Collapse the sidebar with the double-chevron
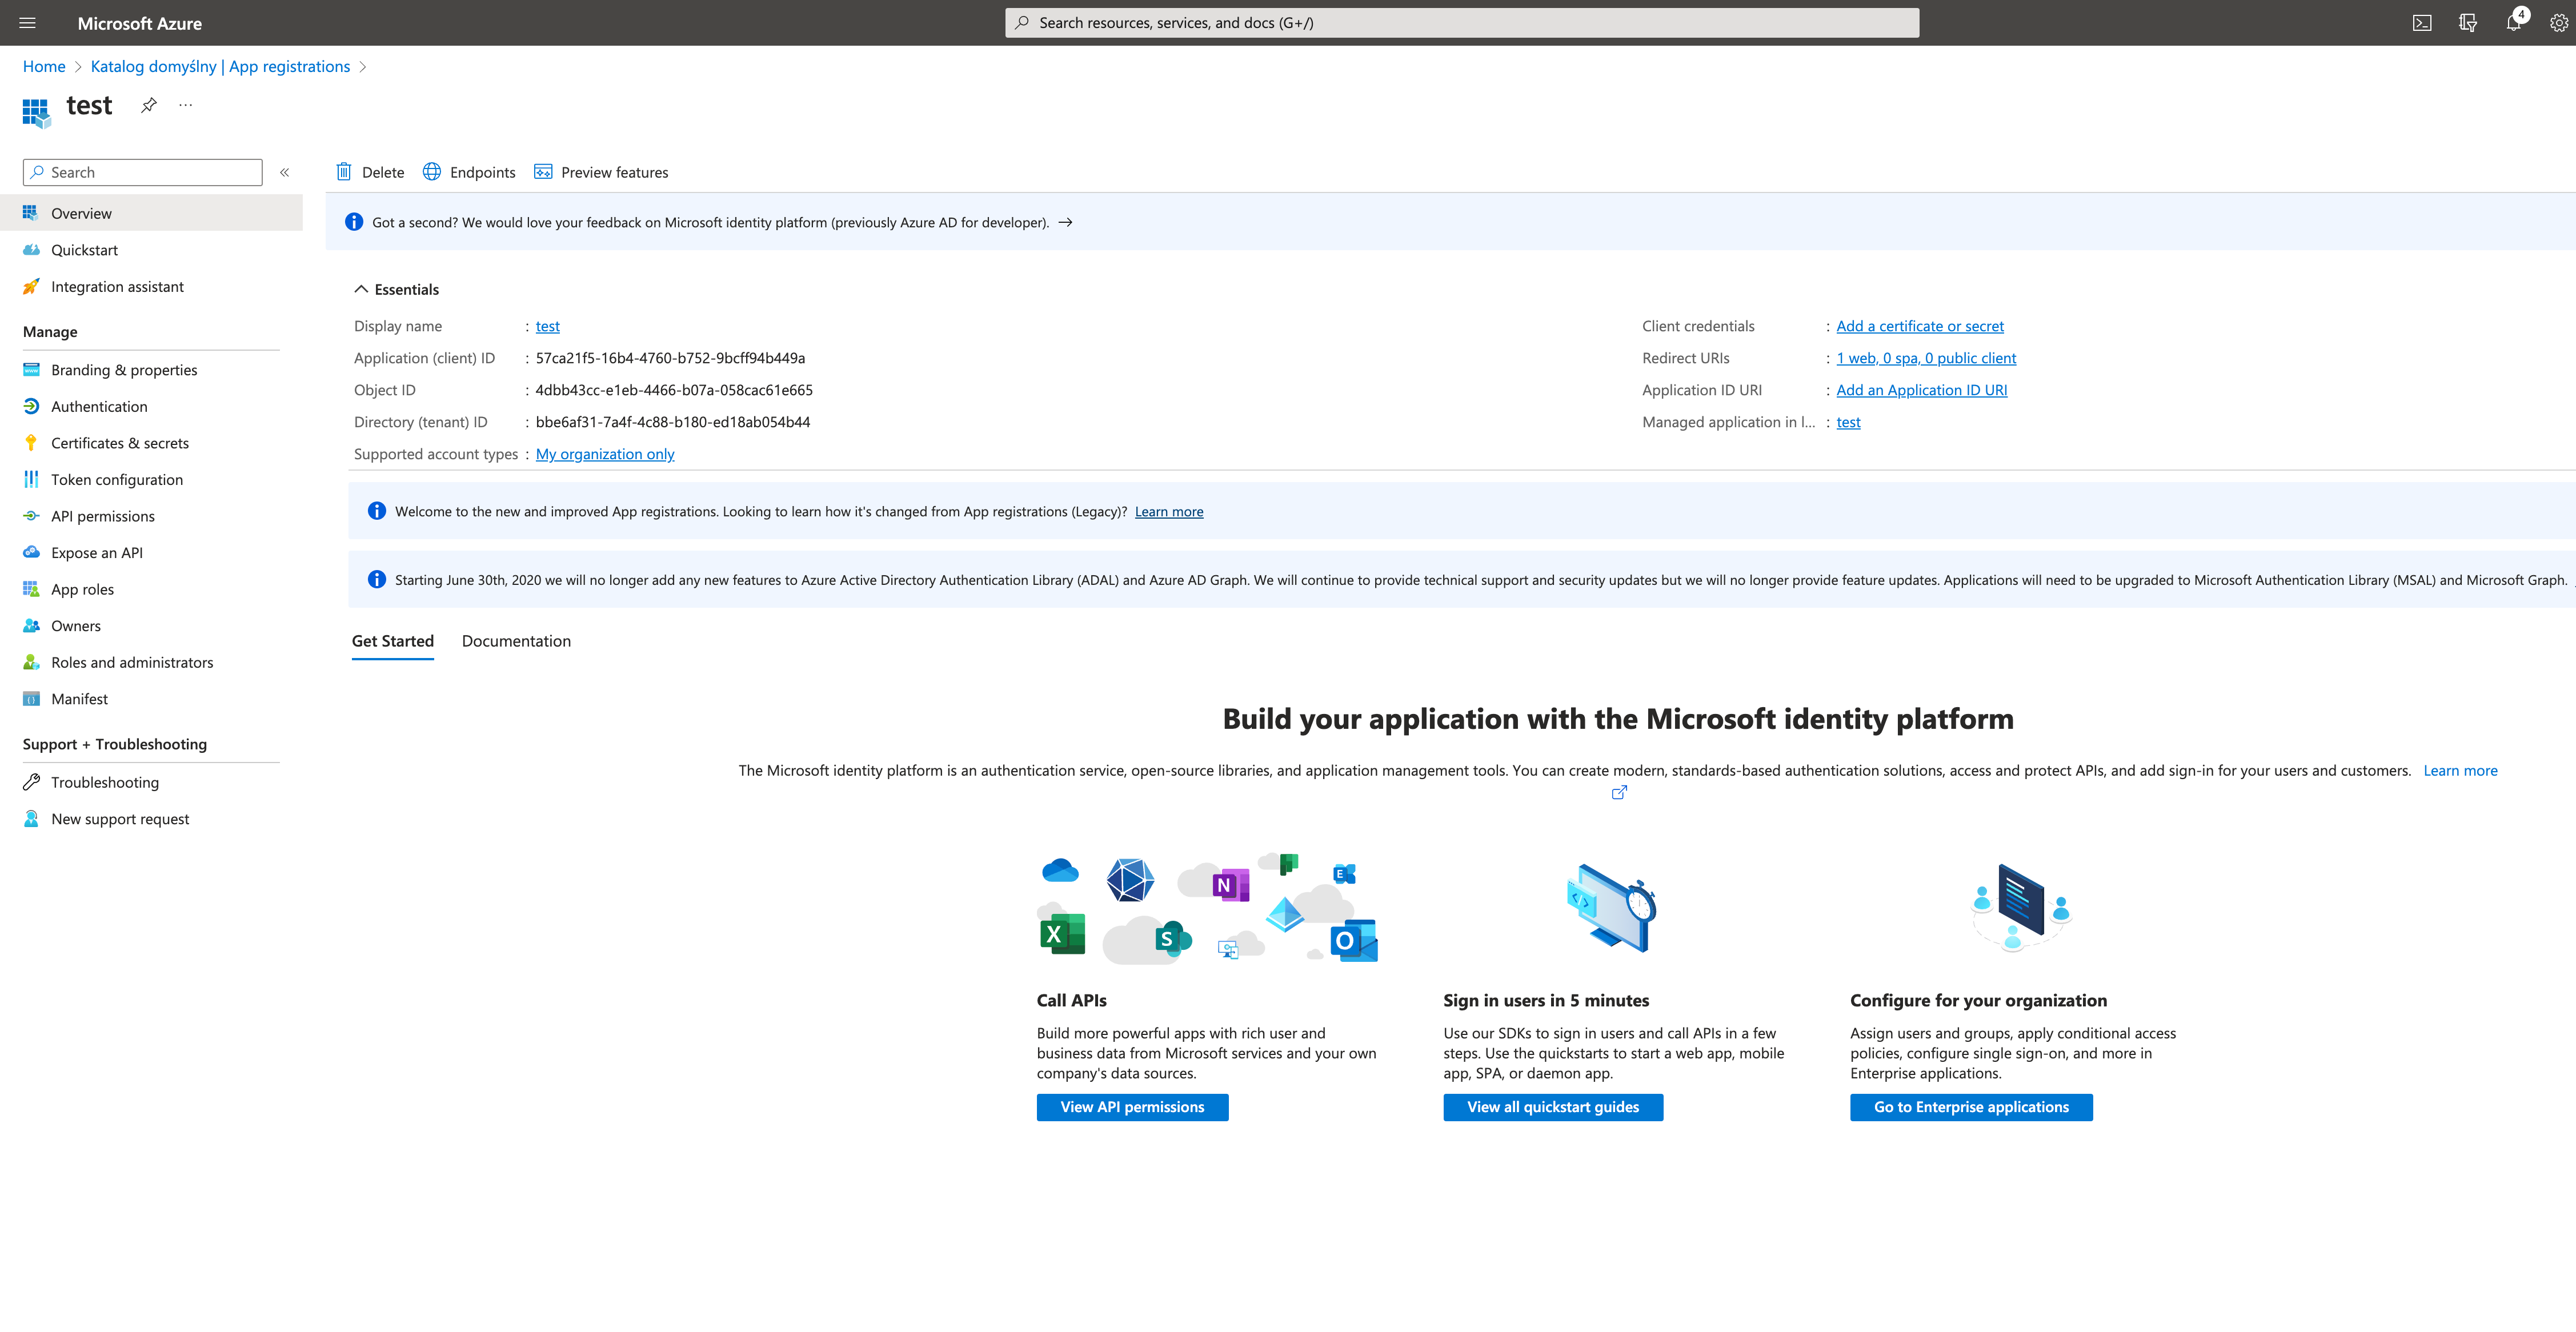 [285, 172]
